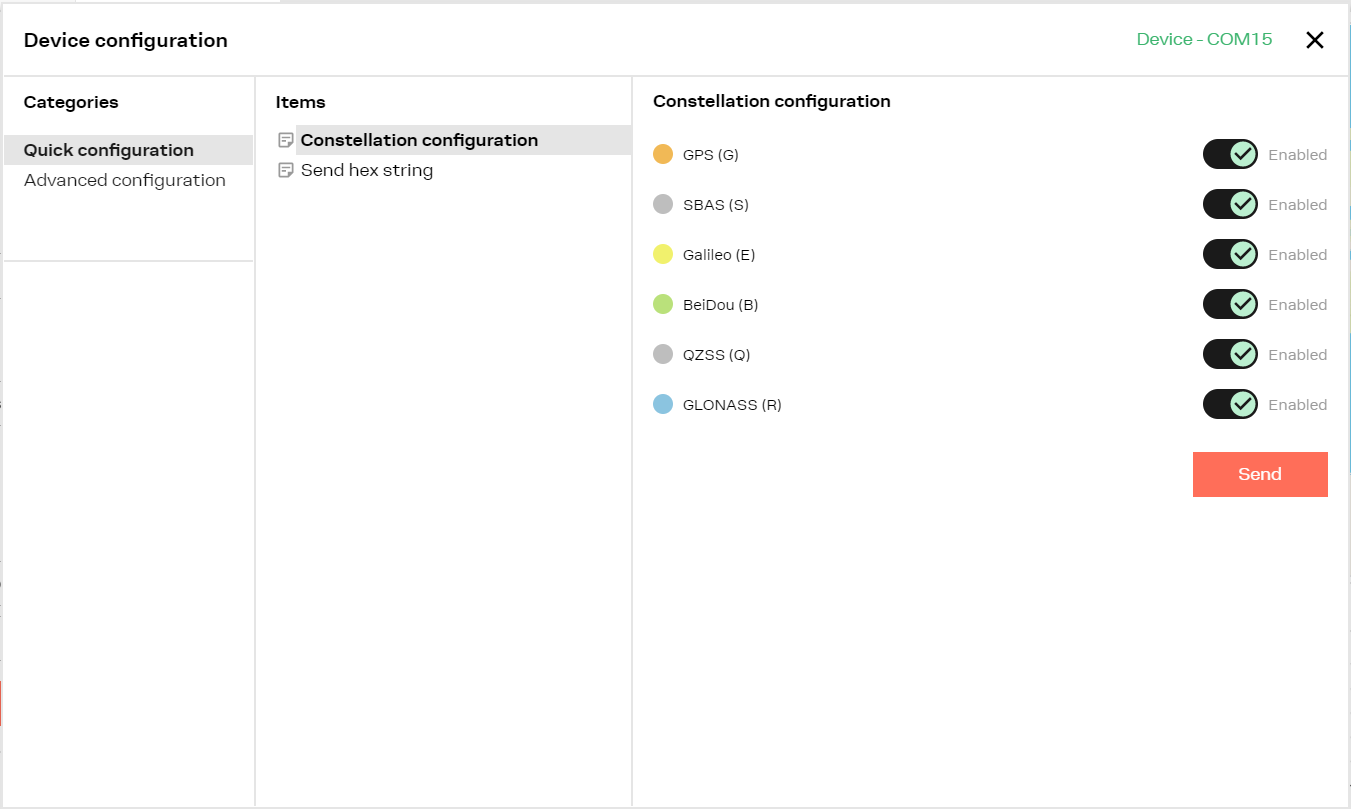Screen dimensions: 1351x809
Task: Toggle the QZSS (Q) switch
Action: click(1230, 354)
